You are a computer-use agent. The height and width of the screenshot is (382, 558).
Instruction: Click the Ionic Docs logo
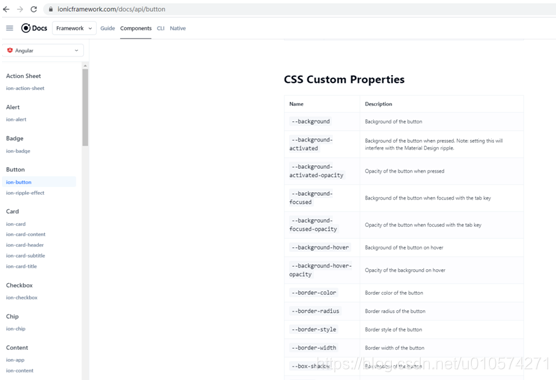tap(34, 28)
